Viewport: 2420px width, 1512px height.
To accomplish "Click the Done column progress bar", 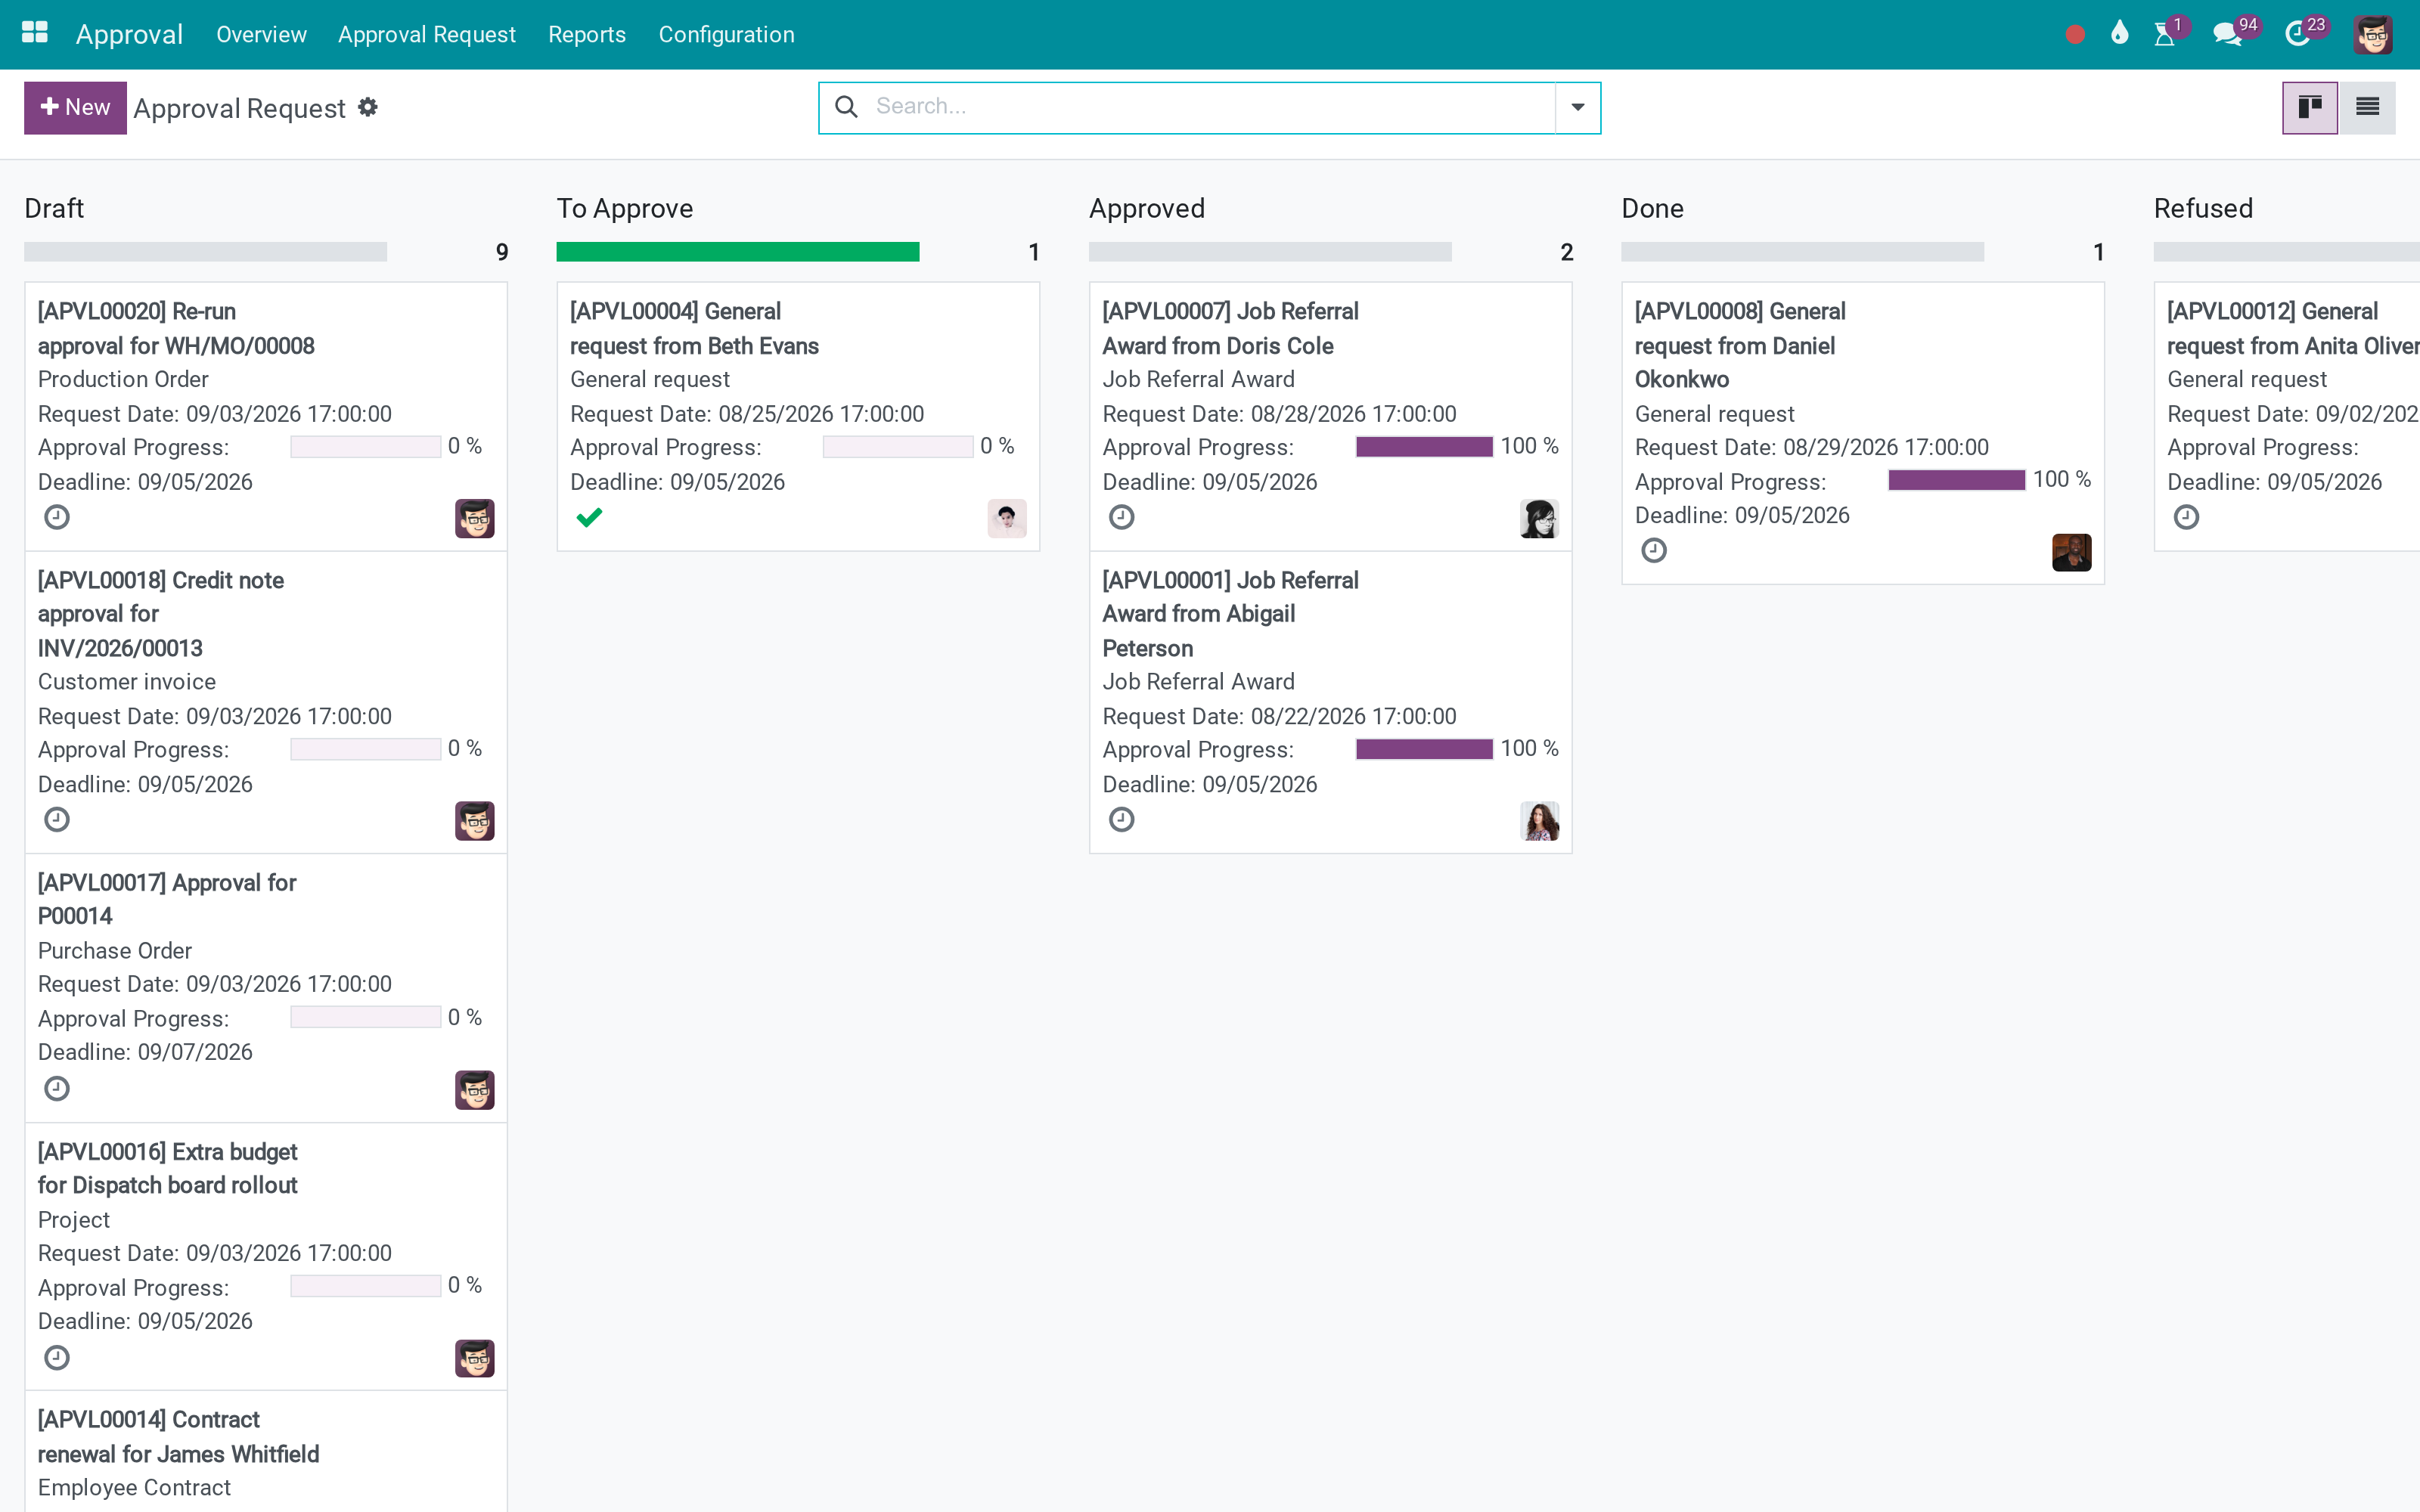I will 1803,252.
